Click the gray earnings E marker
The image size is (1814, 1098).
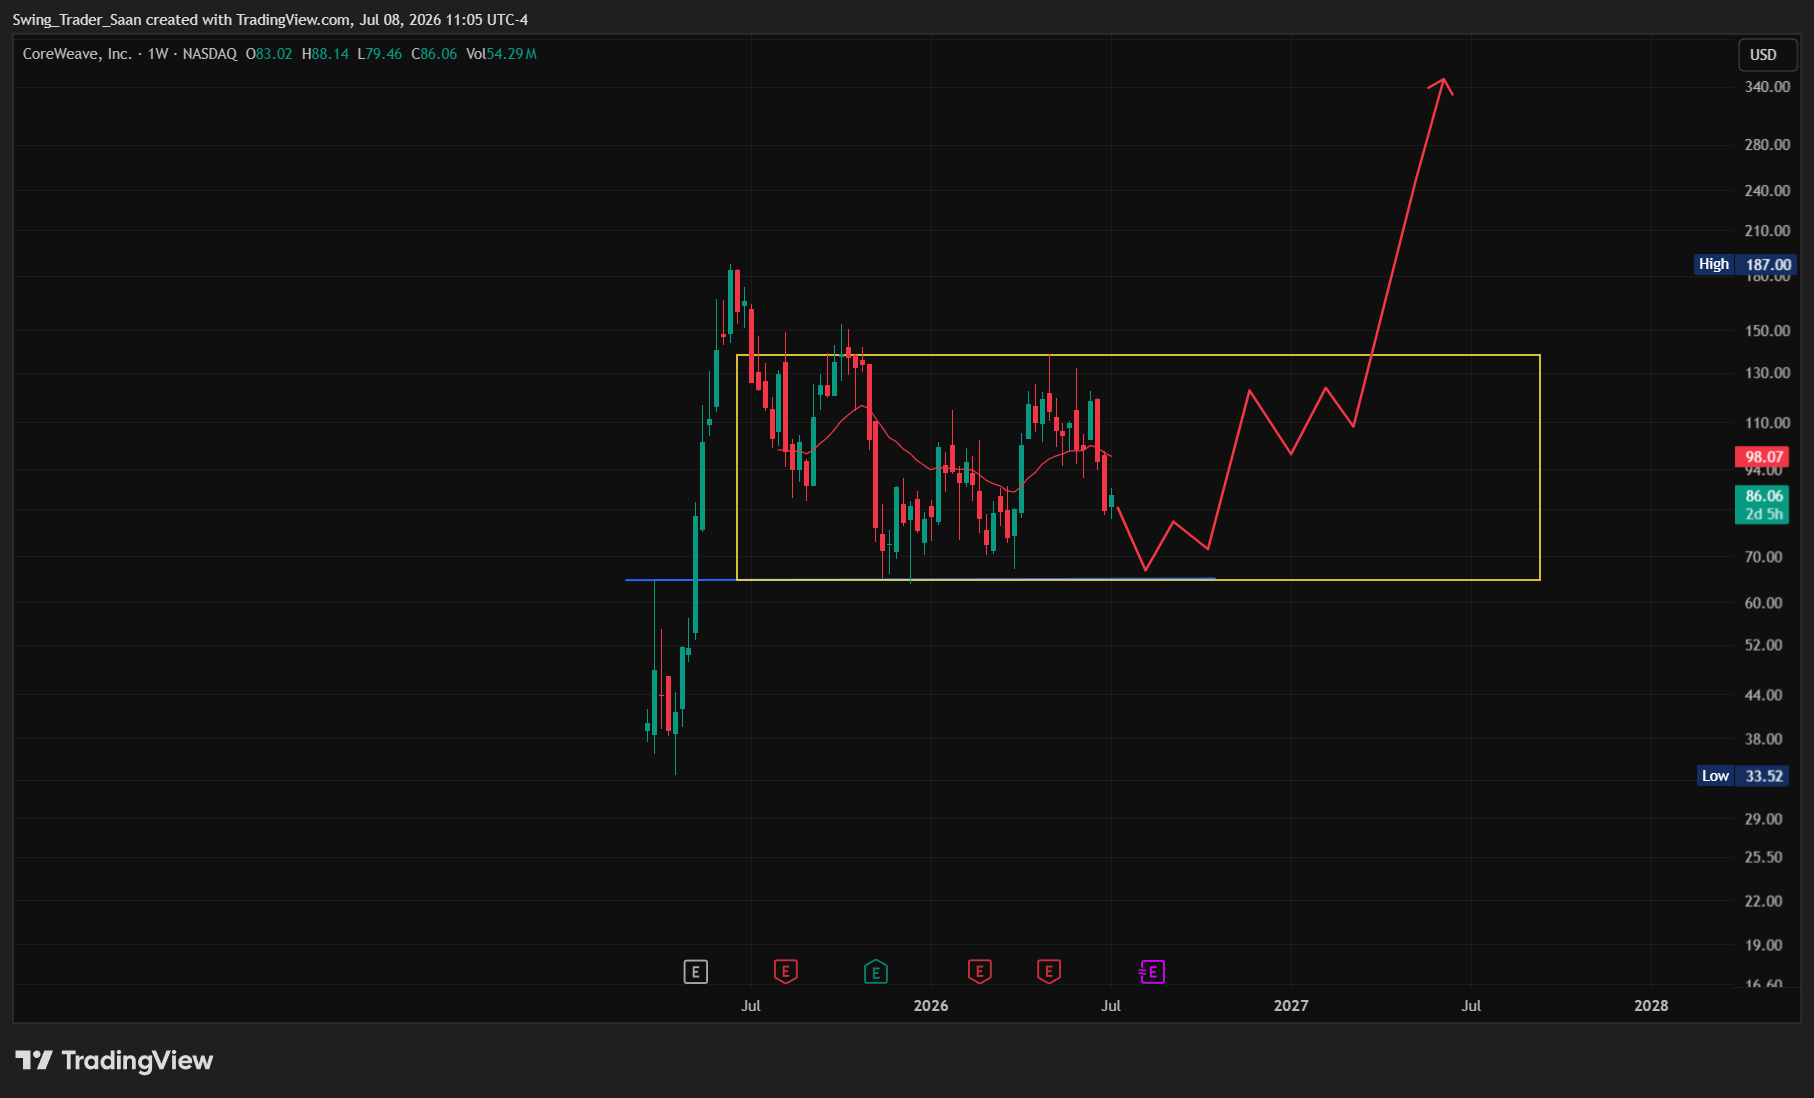click(x=695, y=971)
